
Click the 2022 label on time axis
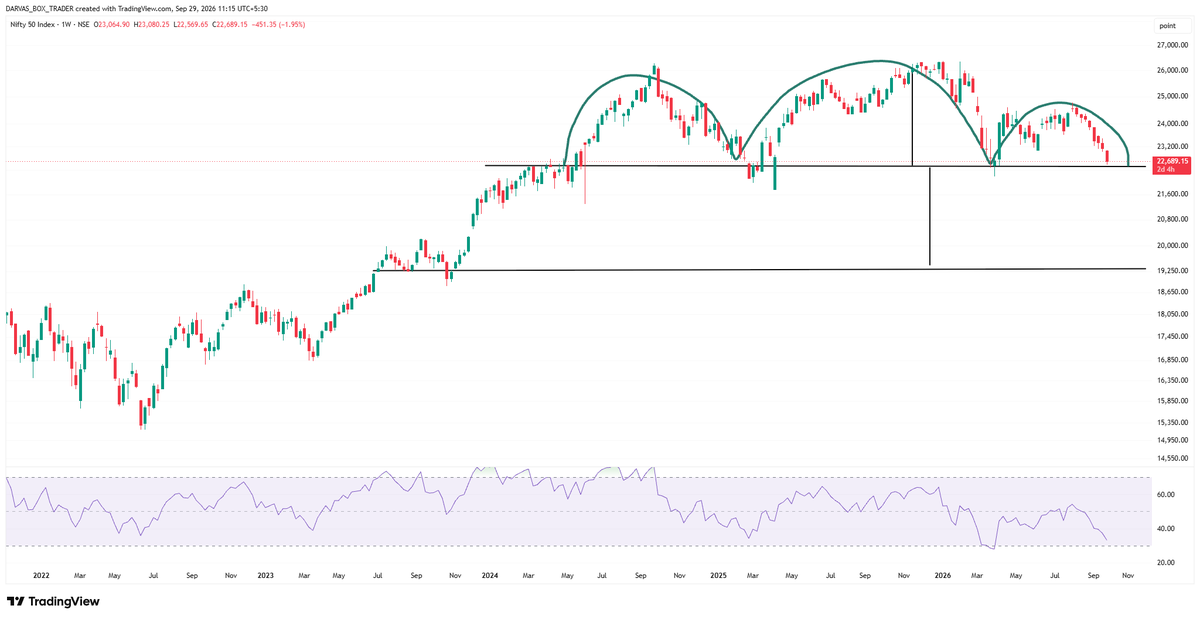41,576
